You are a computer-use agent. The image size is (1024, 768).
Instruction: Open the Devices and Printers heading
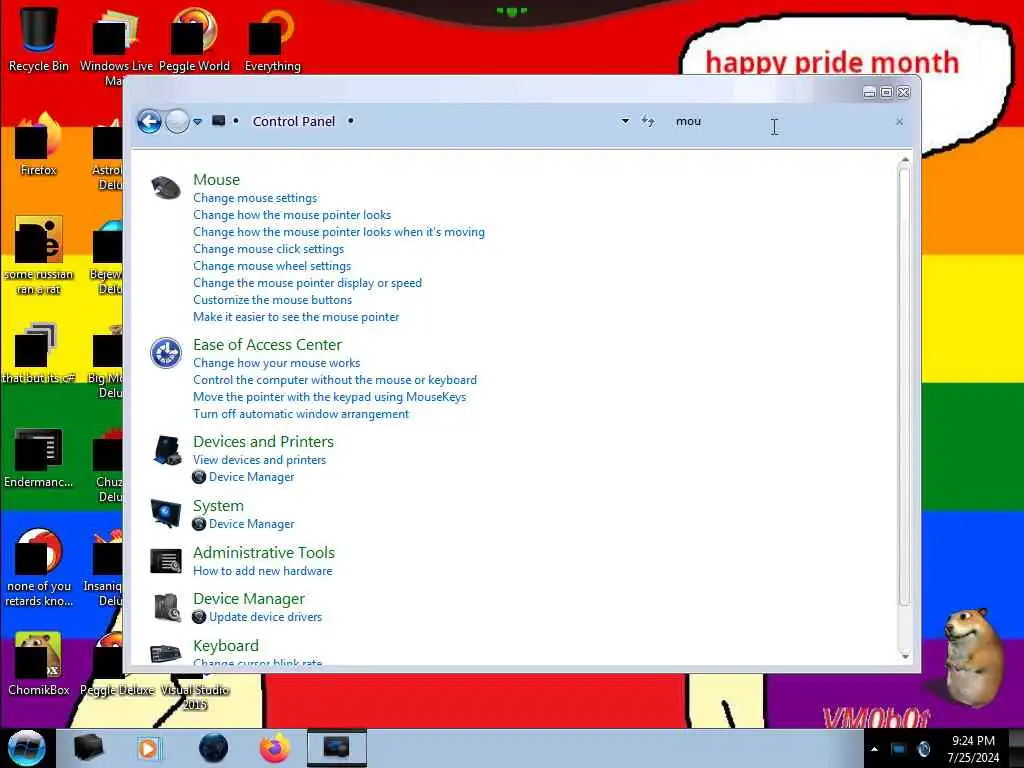tap(263, 441)
